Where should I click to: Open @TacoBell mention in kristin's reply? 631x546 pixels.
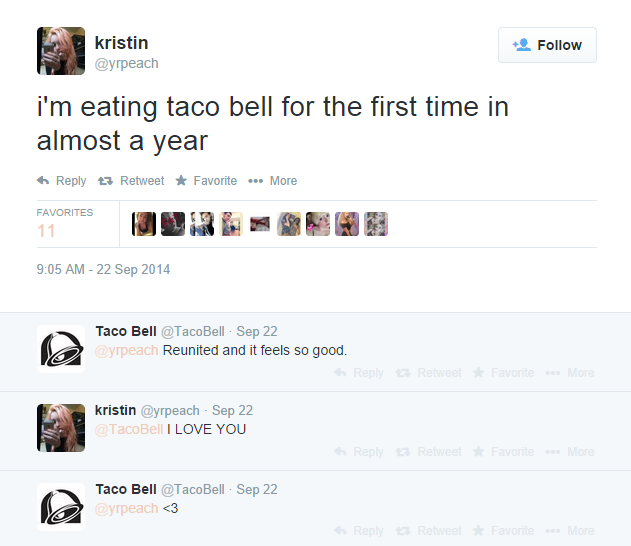click(129, 430)
